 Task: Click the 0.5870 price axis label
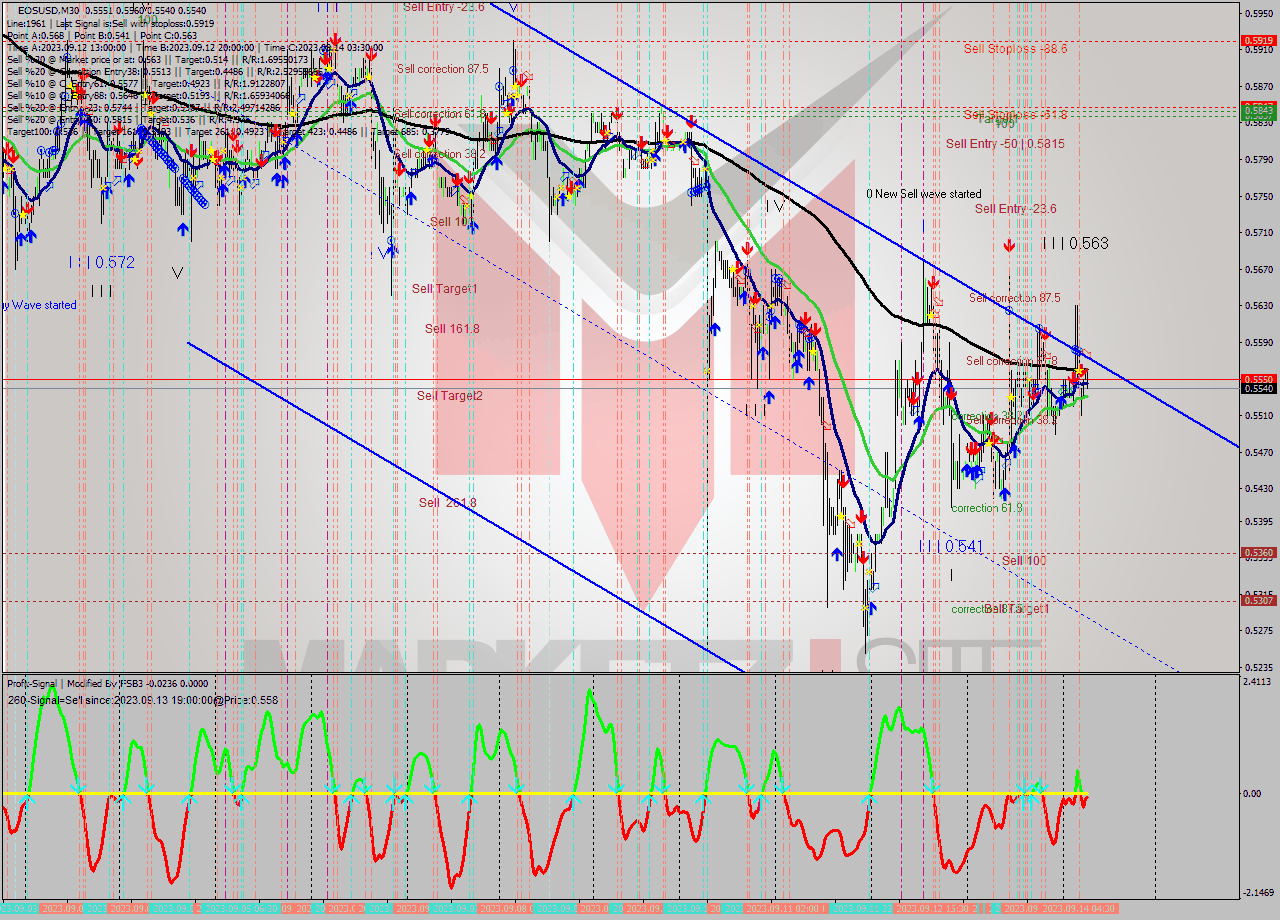[1258, 86]
